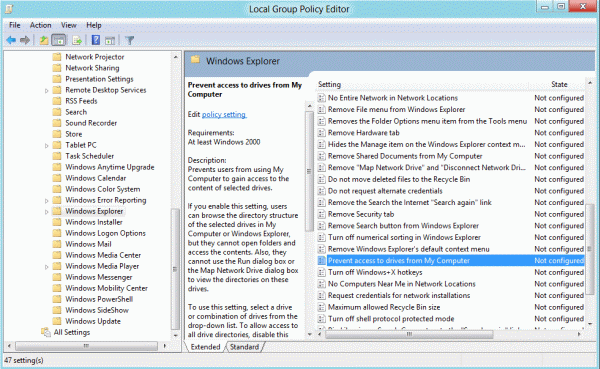This screenshot has height=369, width=600.
Task: Click the Remove Security tab policy icon
Action: pyautogui.click(x=321, y=214)
